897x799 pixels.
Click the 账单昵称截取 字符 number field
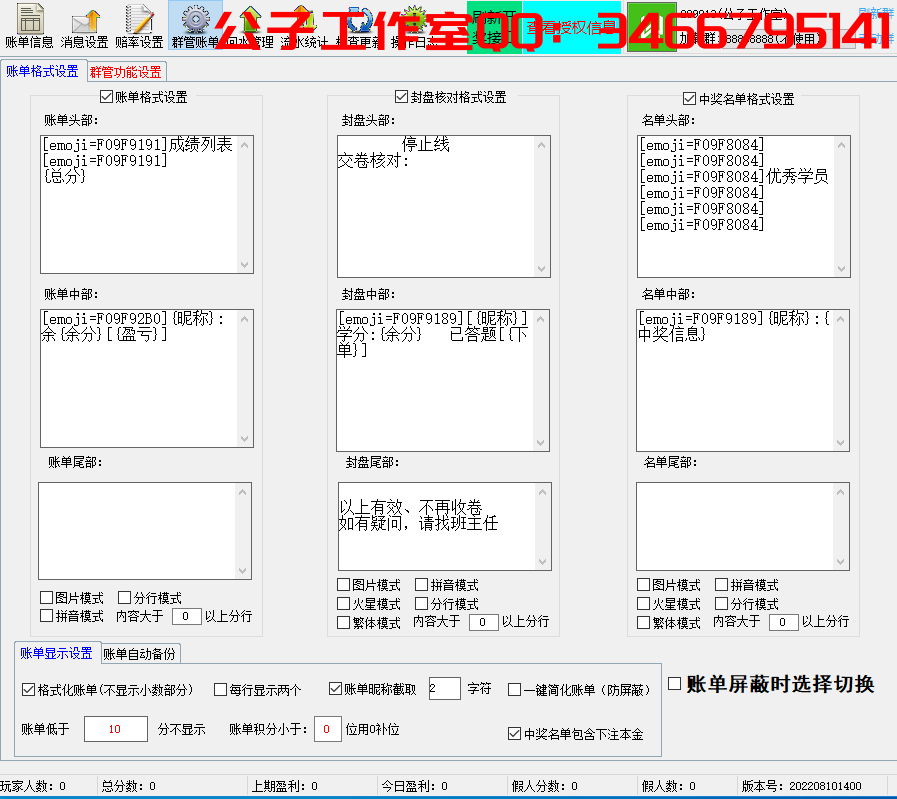click(444, 688)
